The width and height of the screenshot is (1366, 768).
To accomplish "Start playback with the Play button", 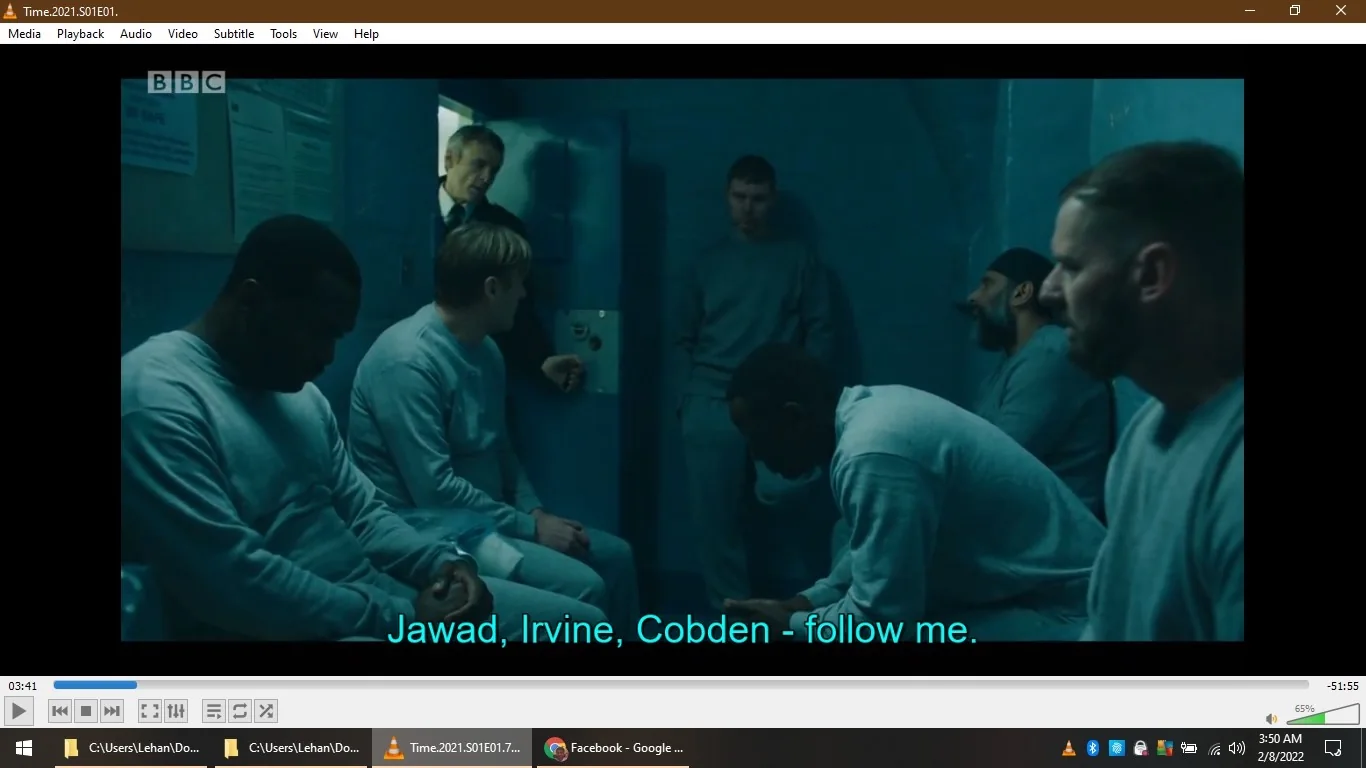I will click(19, 711).
